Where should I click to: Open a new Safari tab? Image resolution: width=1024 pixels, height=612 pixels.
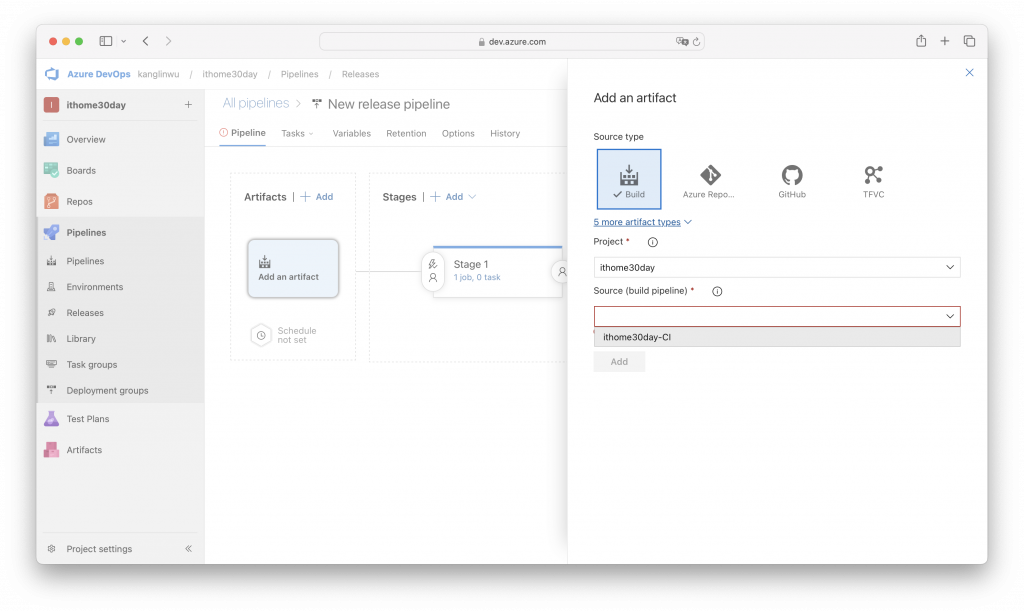(x=944, y=41)
